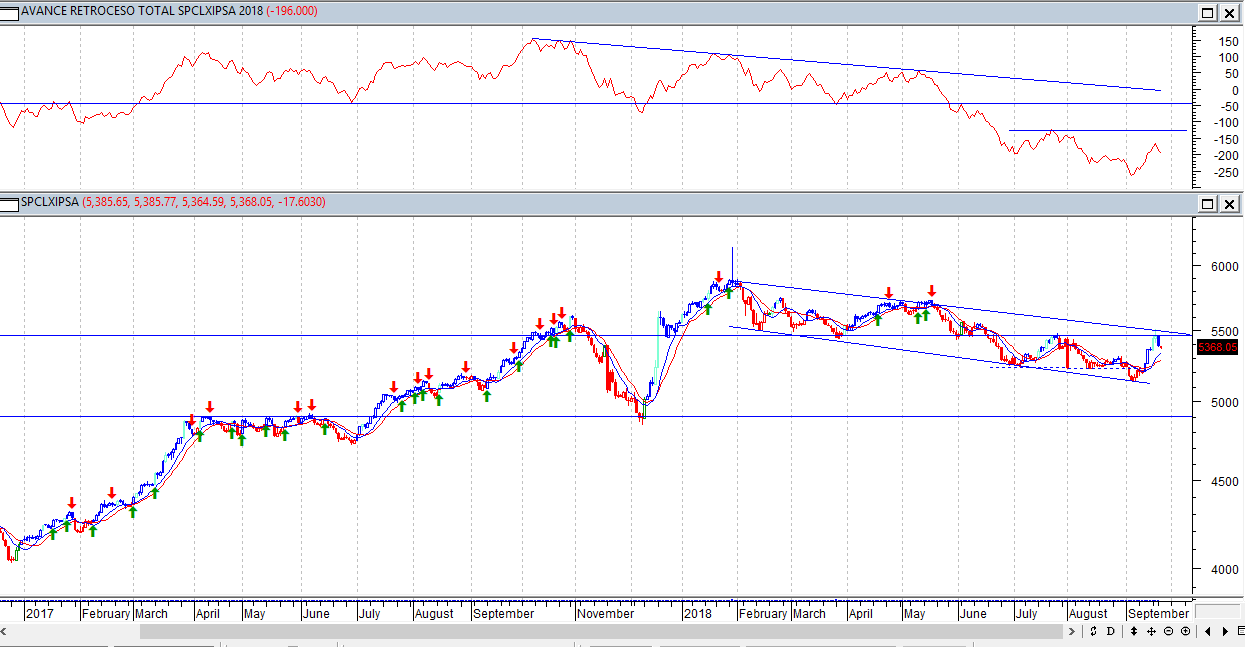Click the zoom out magnifier icon

(x=1169, y=631)
